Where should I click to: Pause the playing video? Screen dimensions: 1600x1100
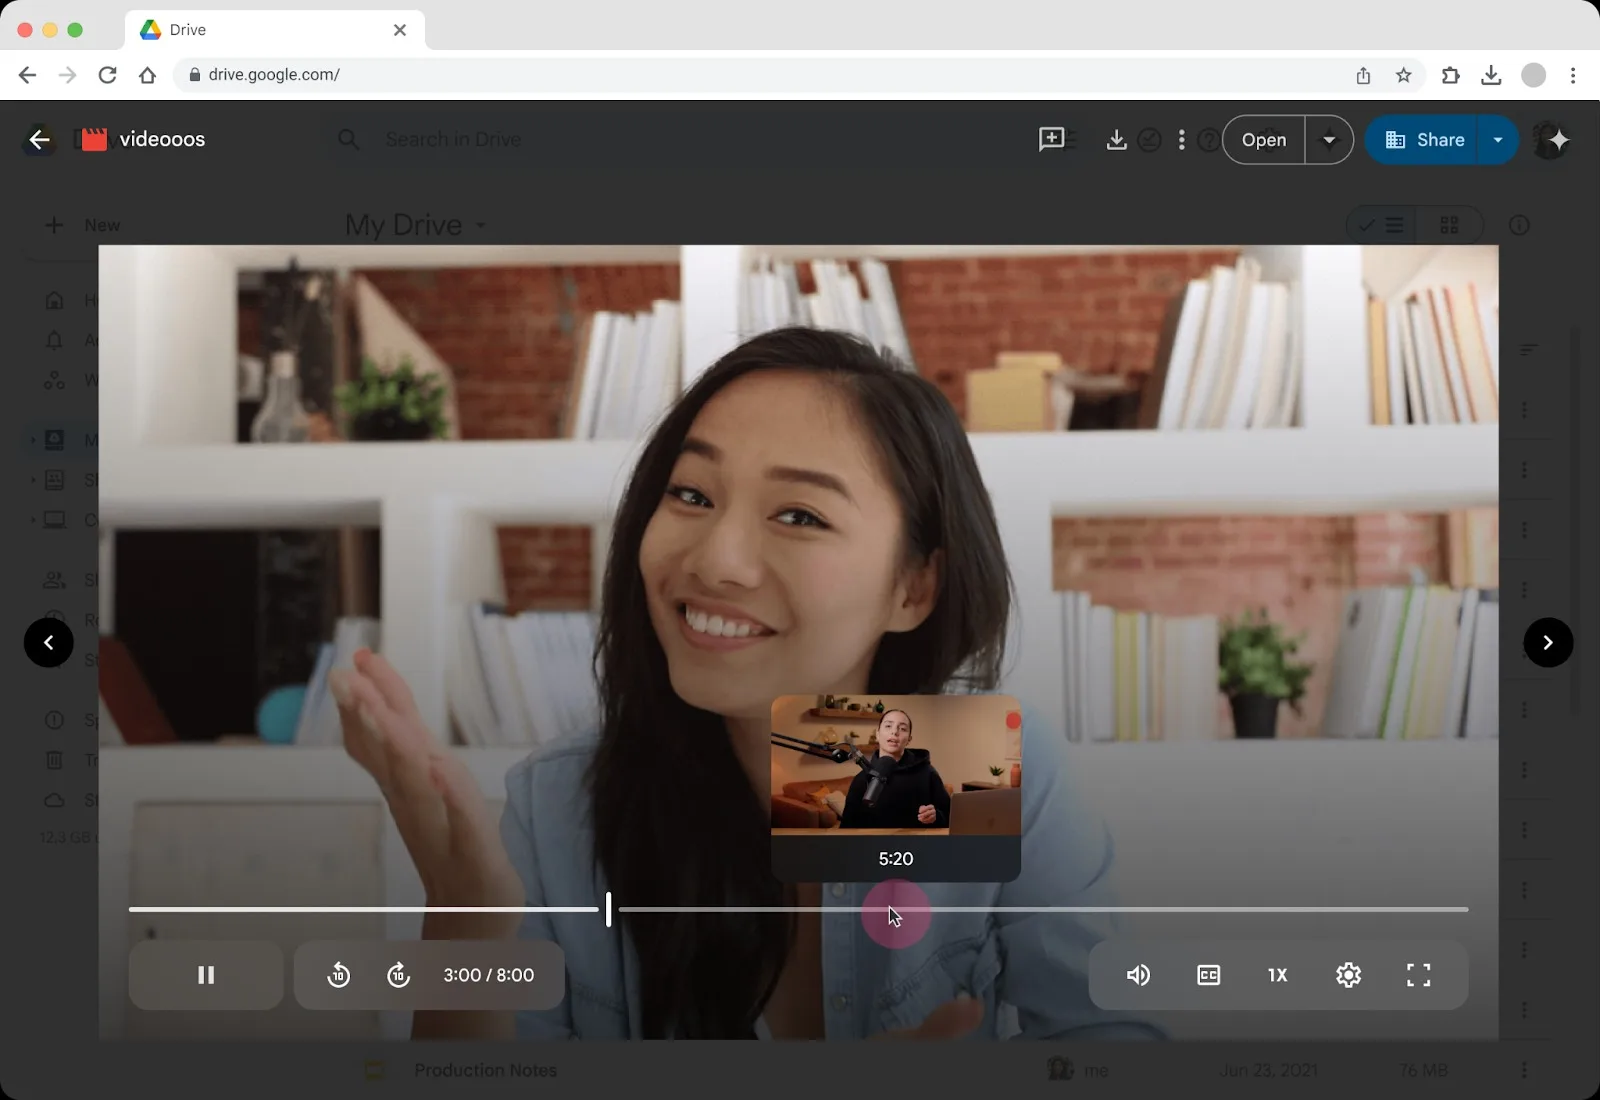(x=206, y=975)
